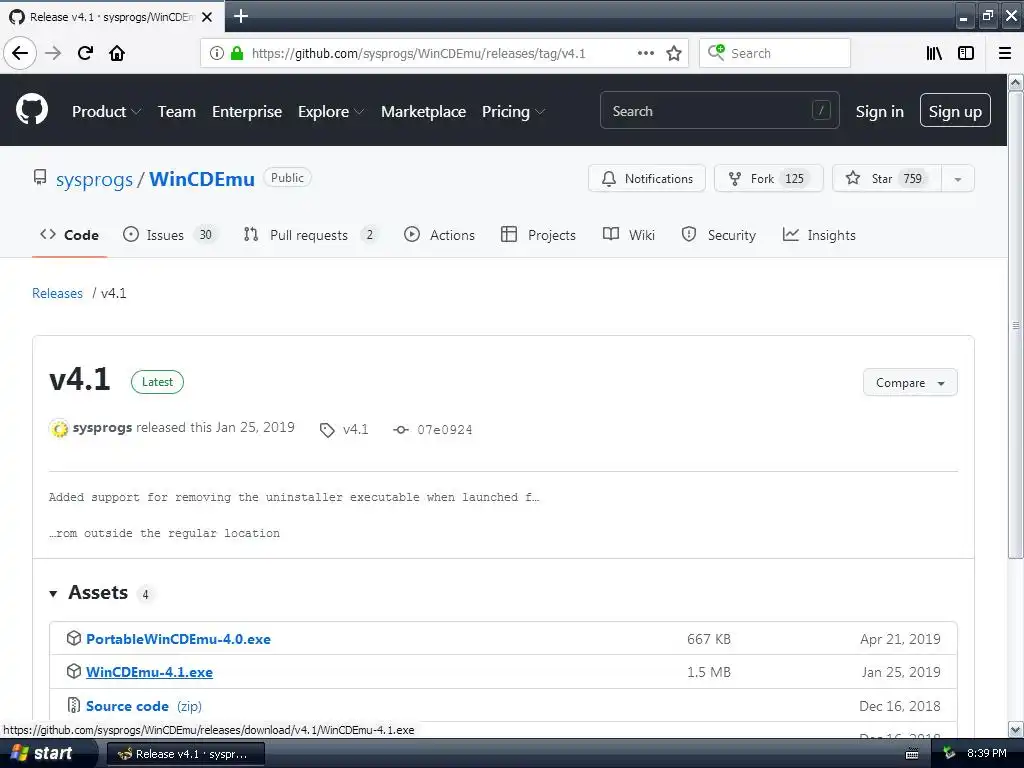Viewport: 1024px width, 768px height.
Task: Click the browser address bar URL
Action: (x=419, y=54)
